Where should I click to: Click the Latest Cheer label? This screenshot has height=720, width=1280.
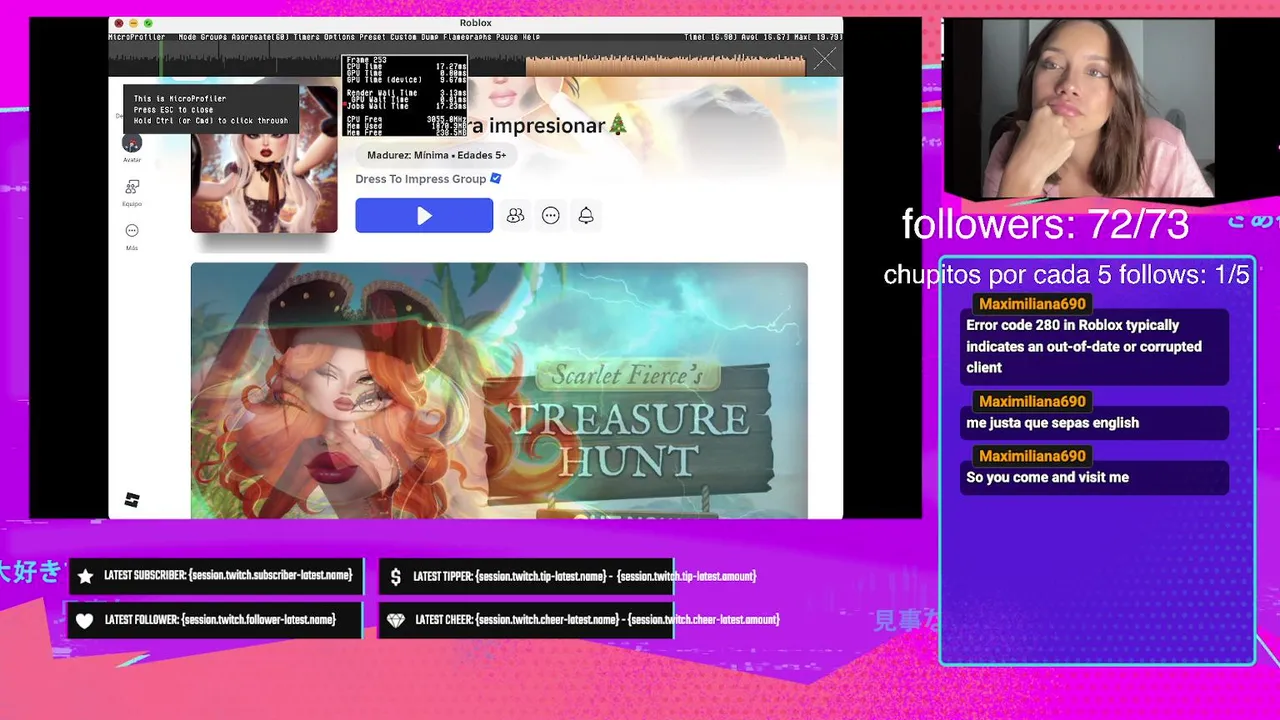pos(597,620)
